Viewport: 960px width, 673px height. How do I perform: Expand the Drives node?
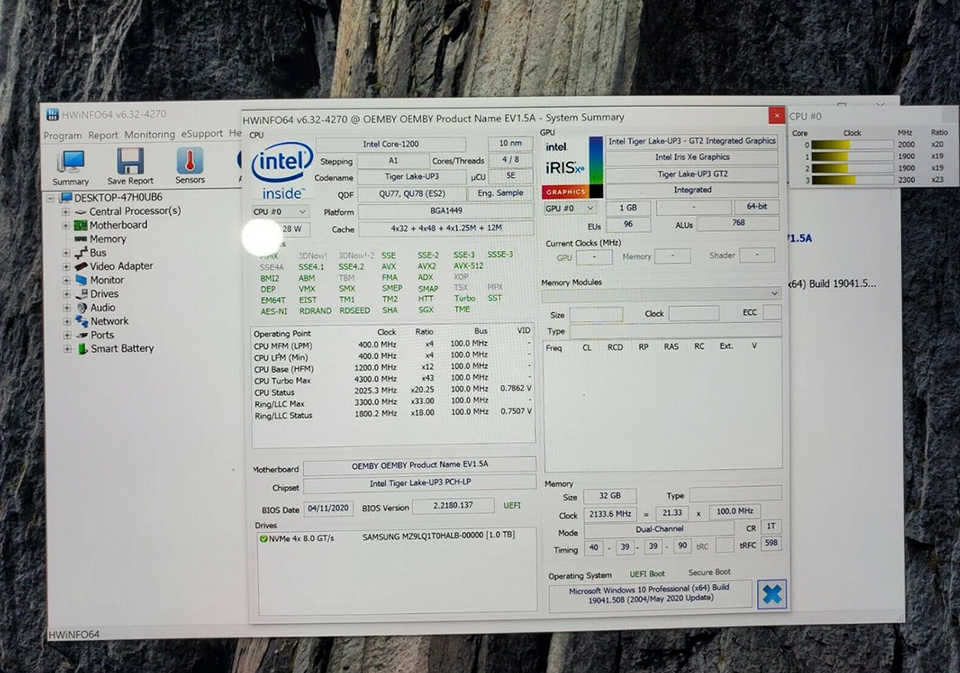coord(67,294)
